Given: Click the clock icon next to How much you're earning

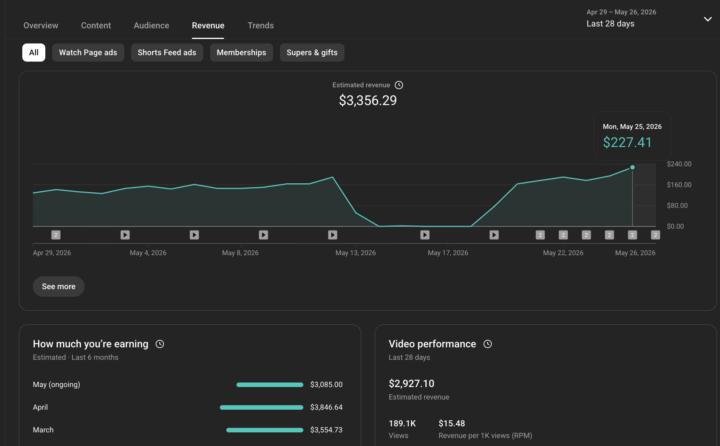Looking at the screenshot, I should (x=159, y=344).
